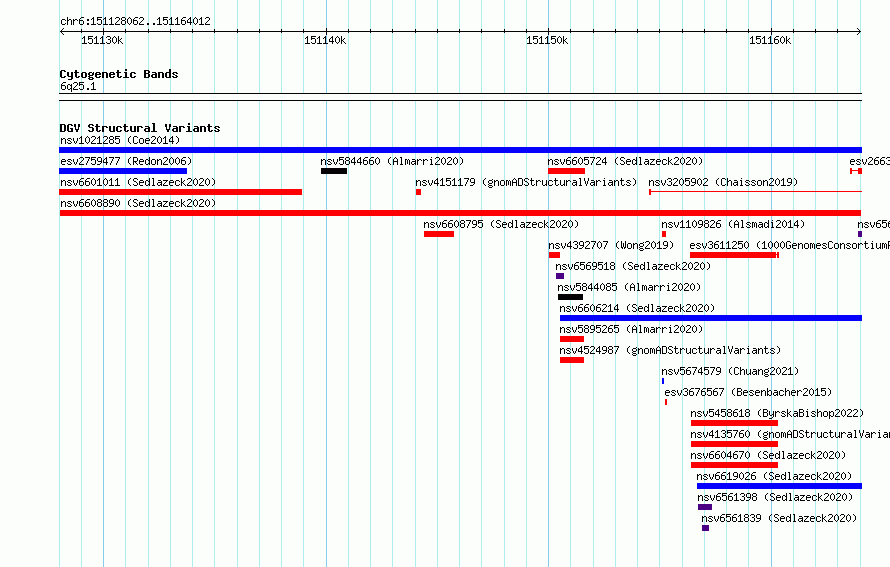Open nsv6619026 (Sedlazeck2020) label
This screenshot has width=890, height=567.
[774, 476]
